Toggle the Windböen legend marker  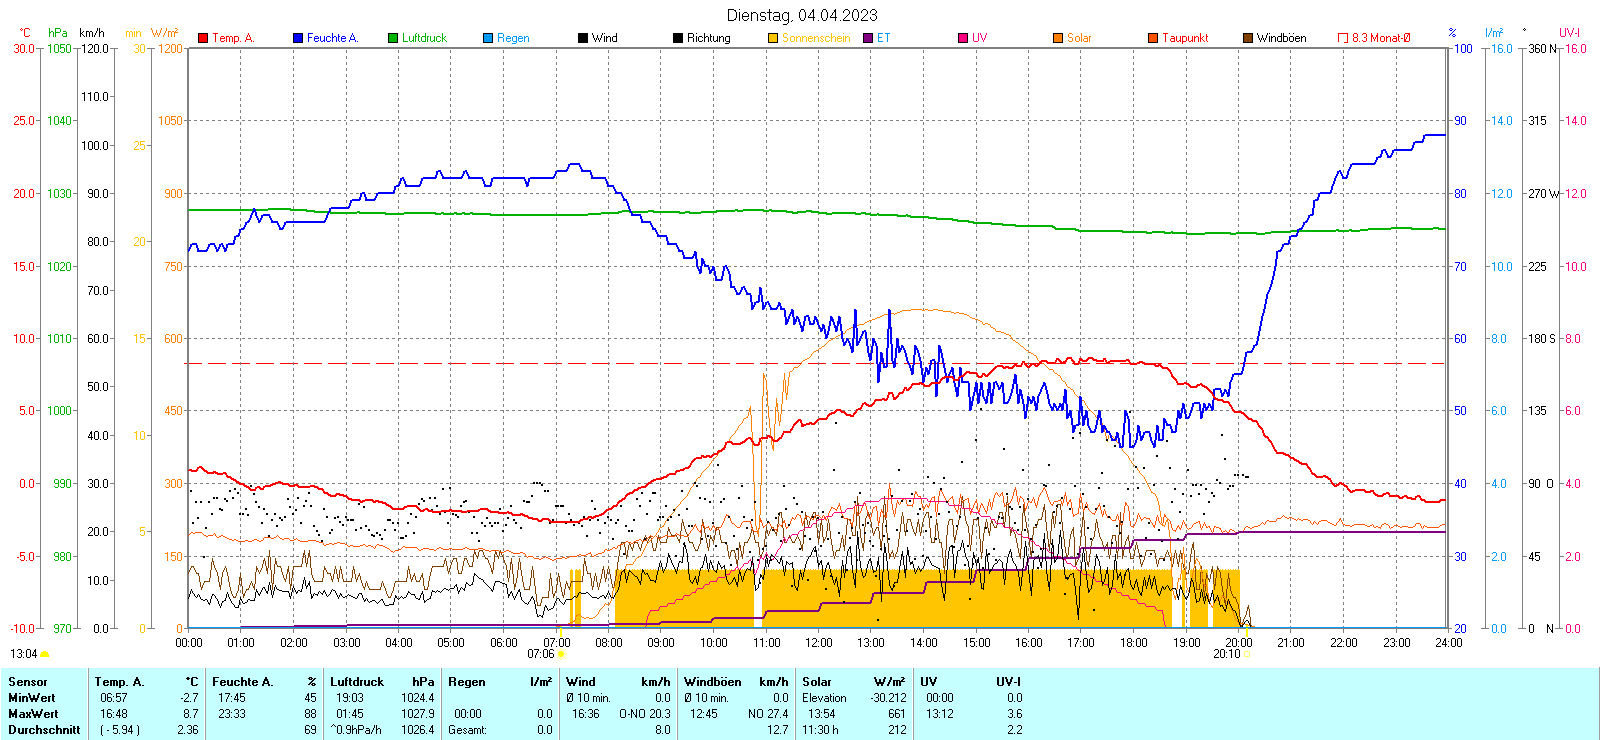pos(1248,38)
